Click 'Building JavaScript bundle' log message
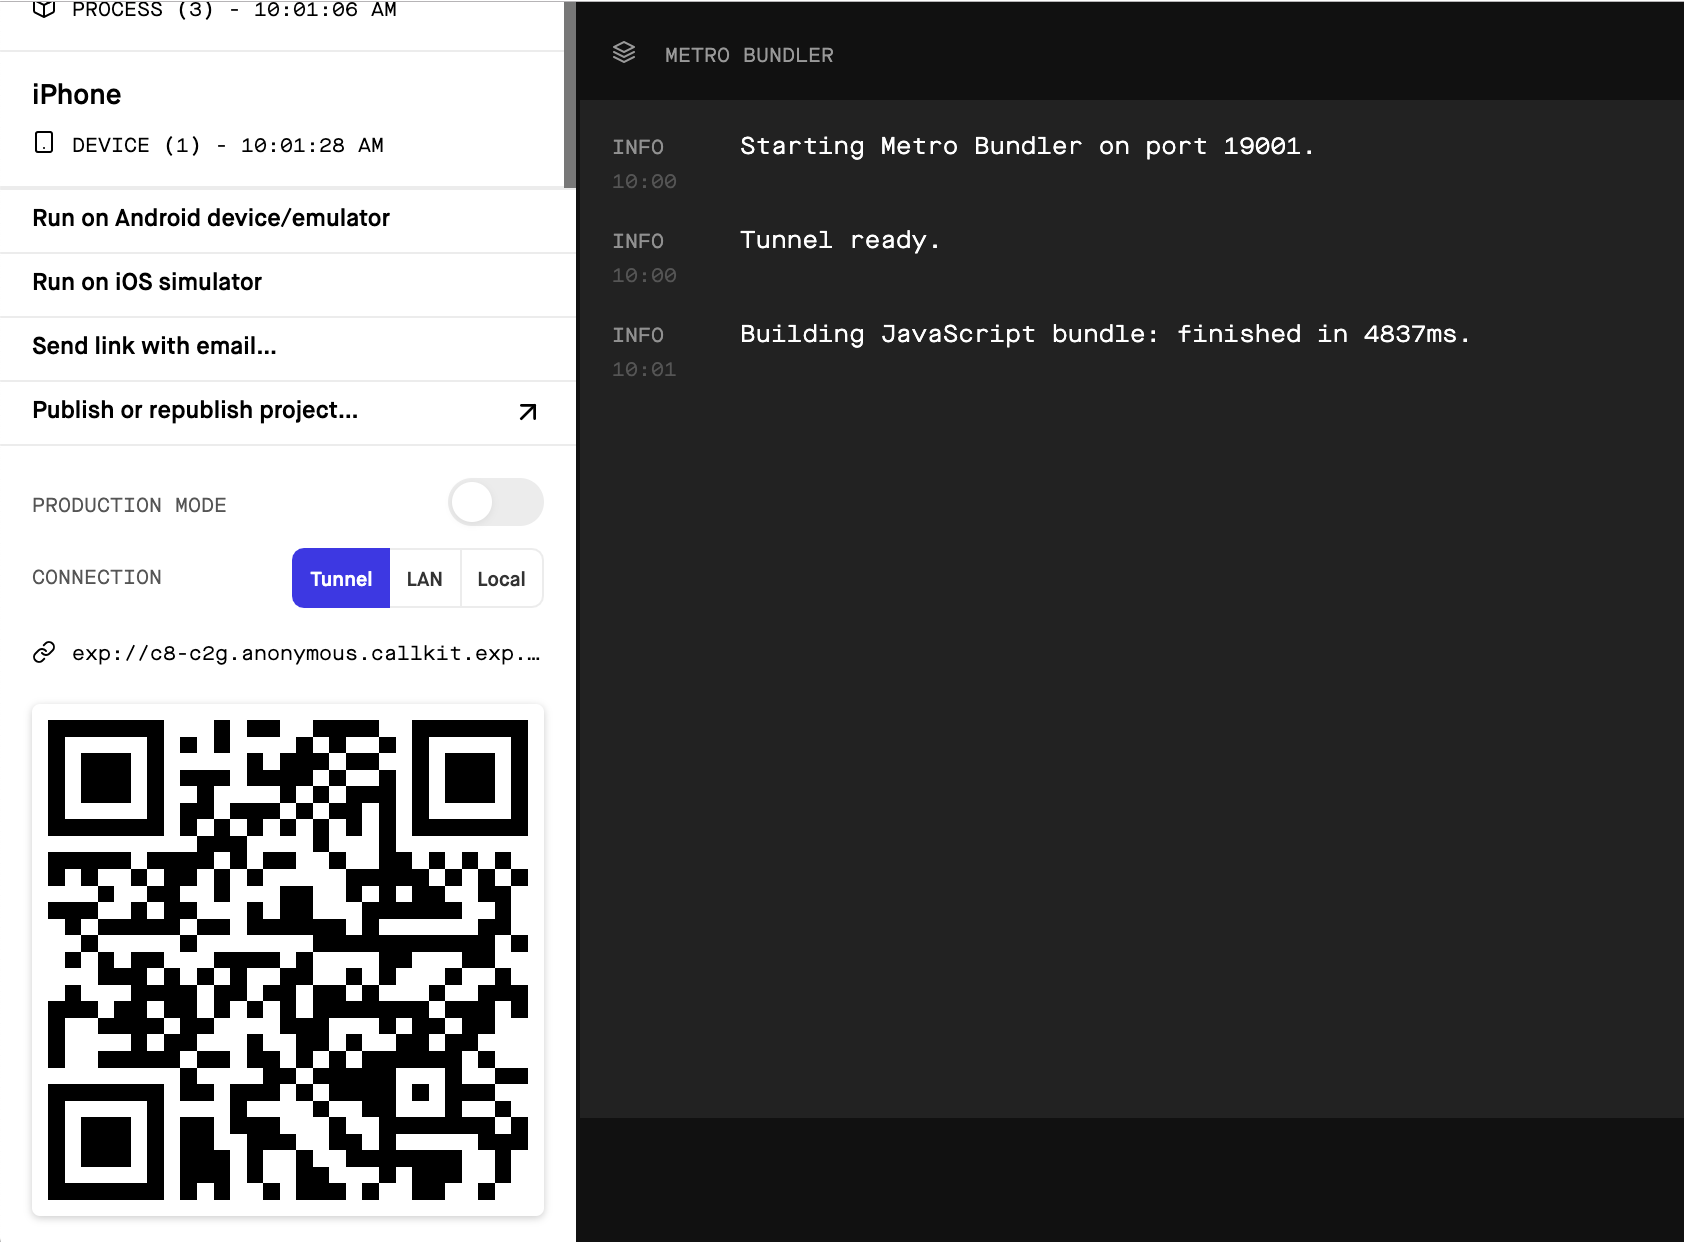 1105,334
